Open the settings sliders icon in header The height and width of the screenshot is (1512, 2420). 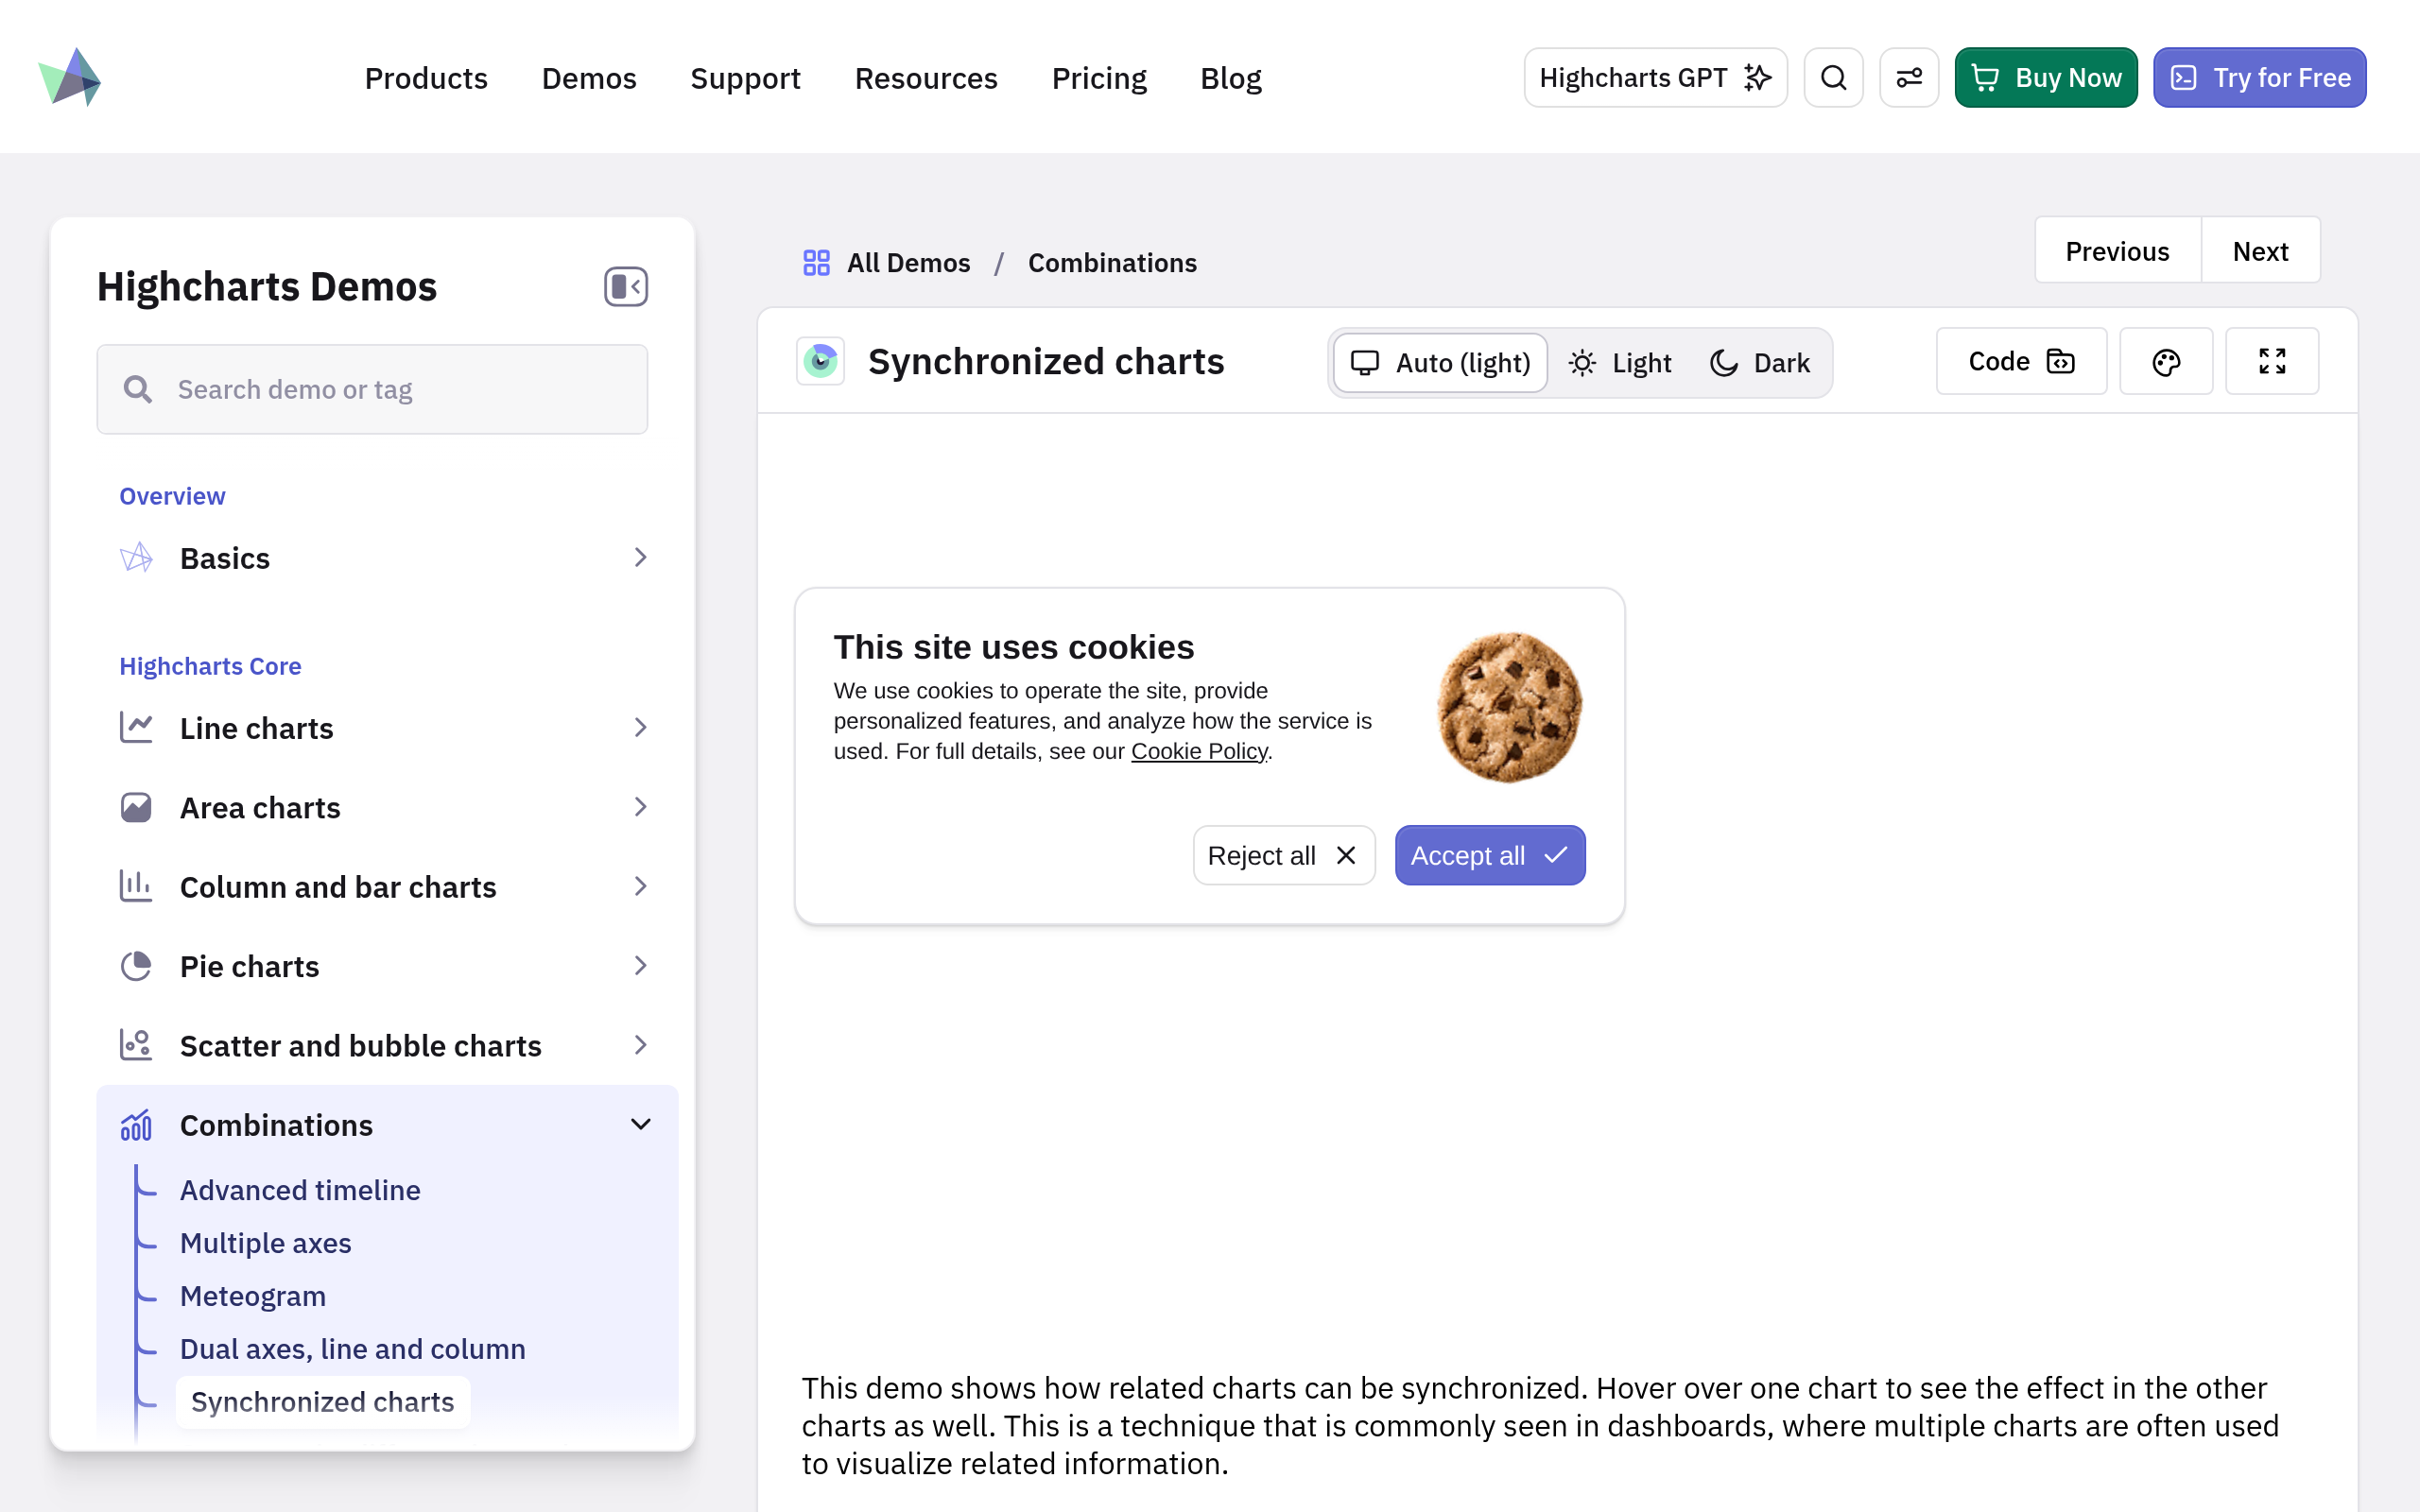point(1909,77)
